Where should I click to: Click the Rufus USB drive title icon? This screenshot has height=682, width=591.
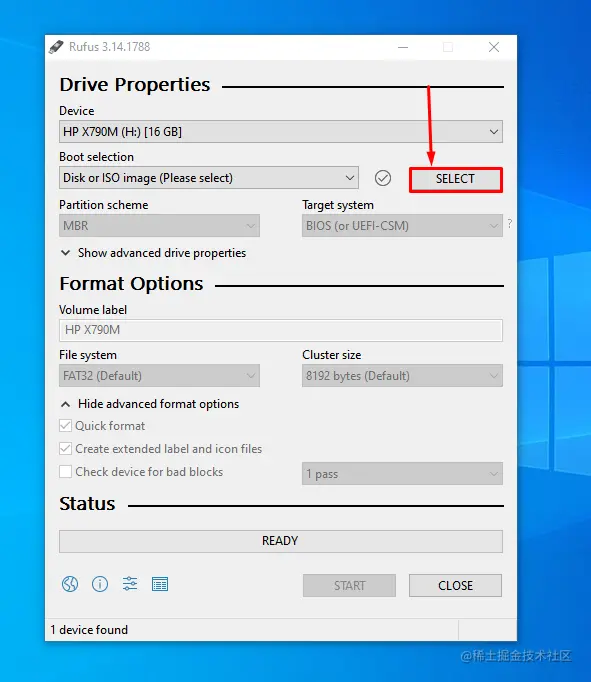click(x=56, y=47)
